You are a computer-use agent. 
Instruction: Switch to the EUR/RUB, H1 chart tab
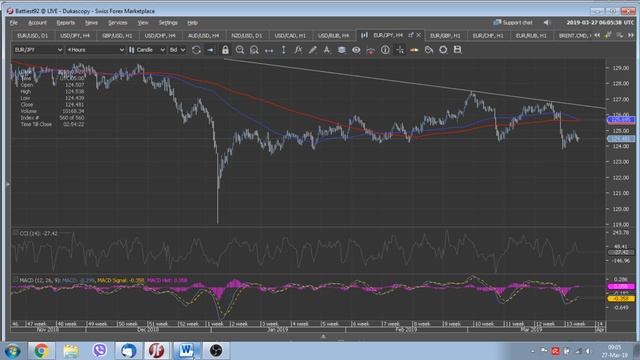pyautogui.click(x=531, y=36)
